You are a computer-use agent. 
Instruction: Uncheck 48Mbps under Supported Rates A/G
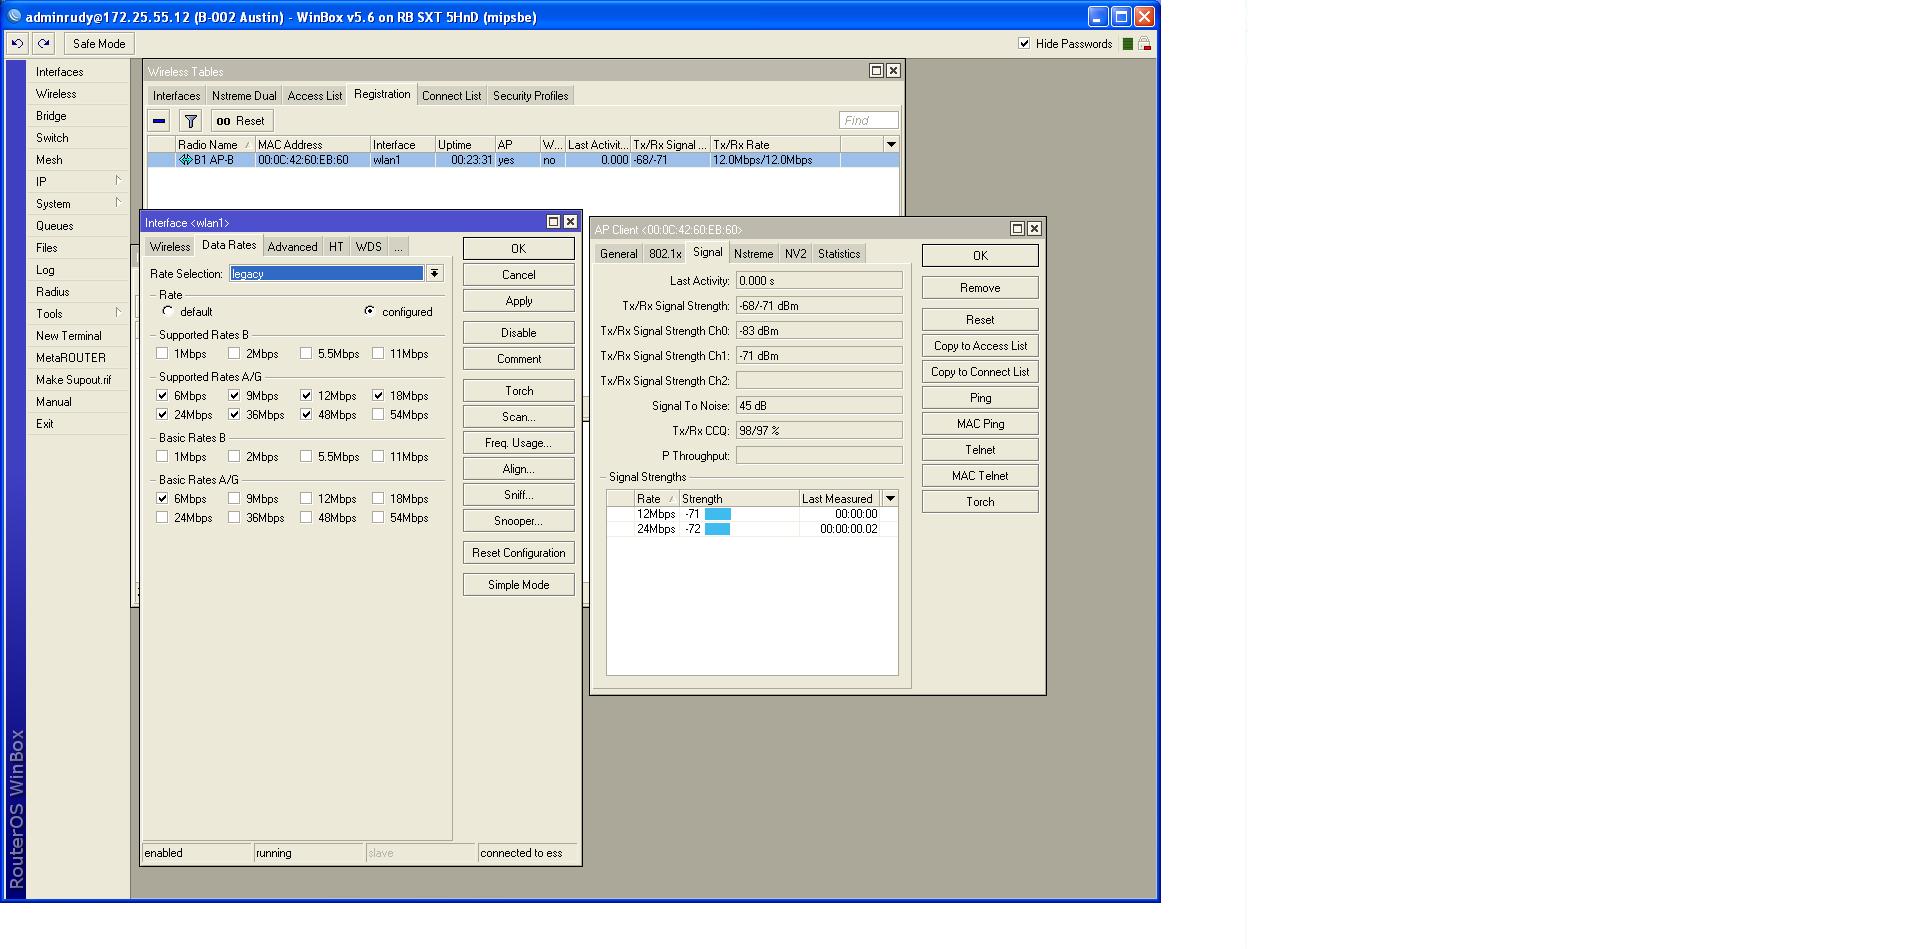pyautogui.click(x=306, y=414)
